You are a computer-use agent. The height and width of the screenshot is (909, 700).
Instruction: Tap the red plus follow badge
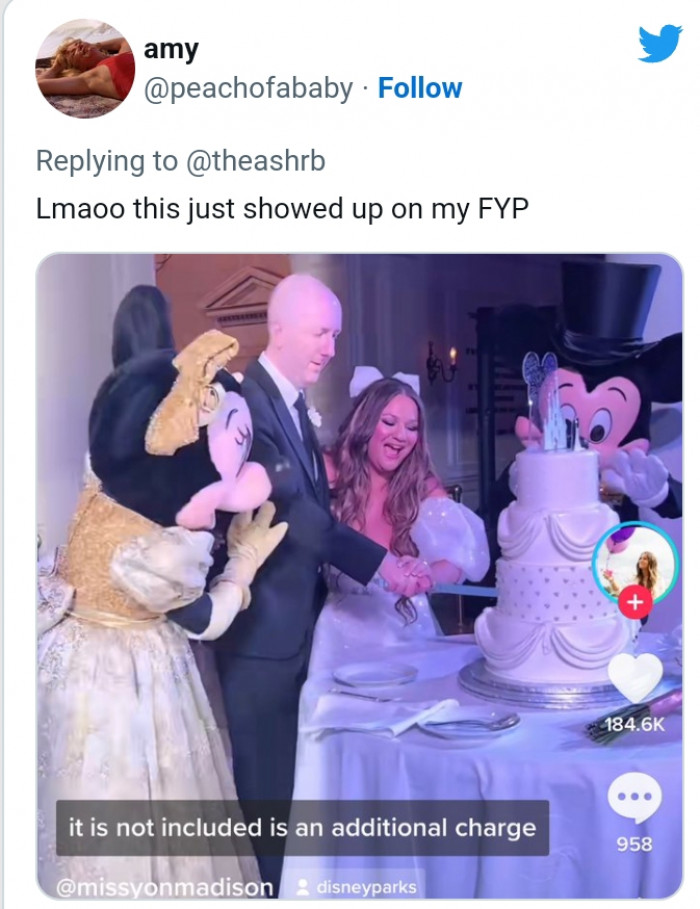coord(636,601)
